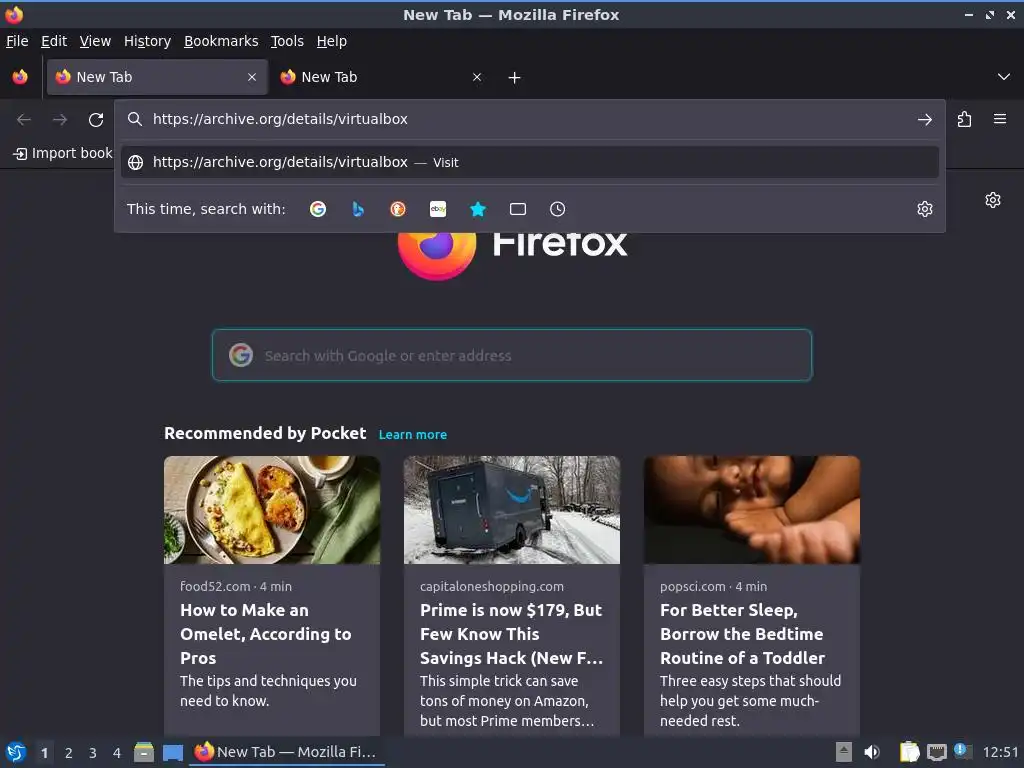Open the volume control tray icon

[x=872, y=752]
